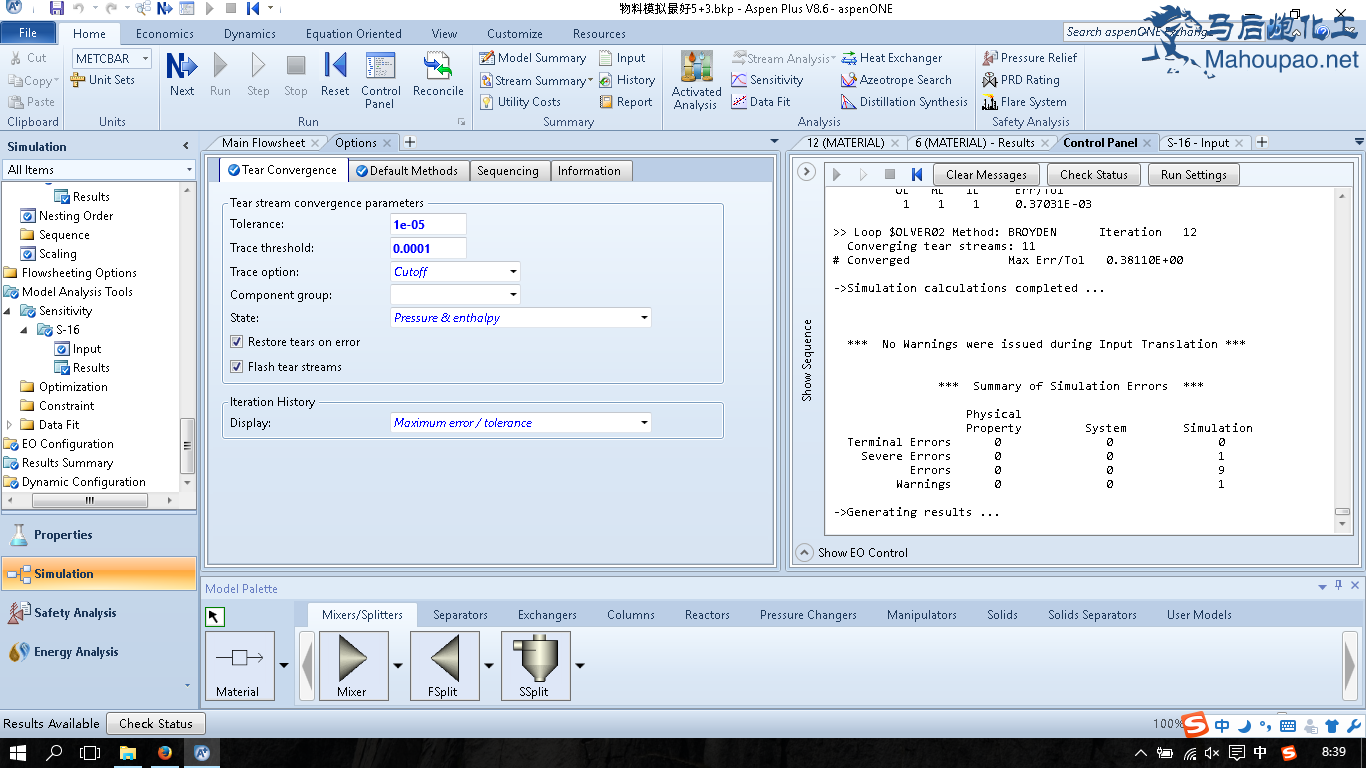Switch to the Equation Oriented ribbon tab
The width and height of the screenshot is (1366, 768).
coord(353,34)
